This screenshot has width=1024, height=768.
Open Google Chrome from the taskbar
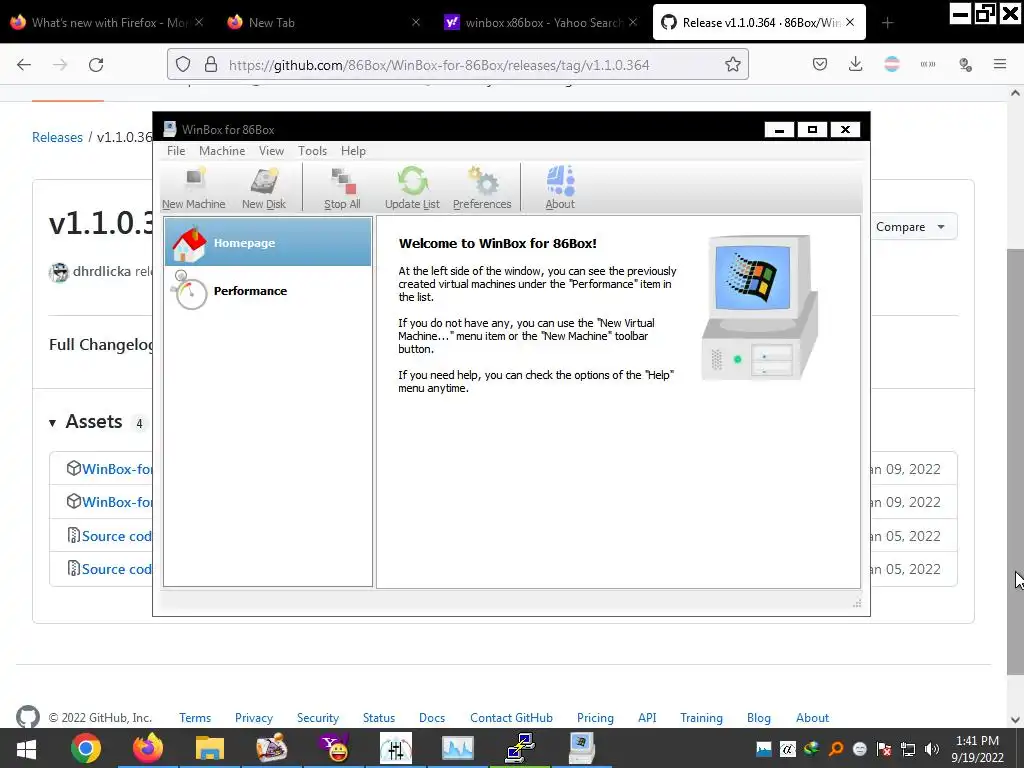(86, 748)
